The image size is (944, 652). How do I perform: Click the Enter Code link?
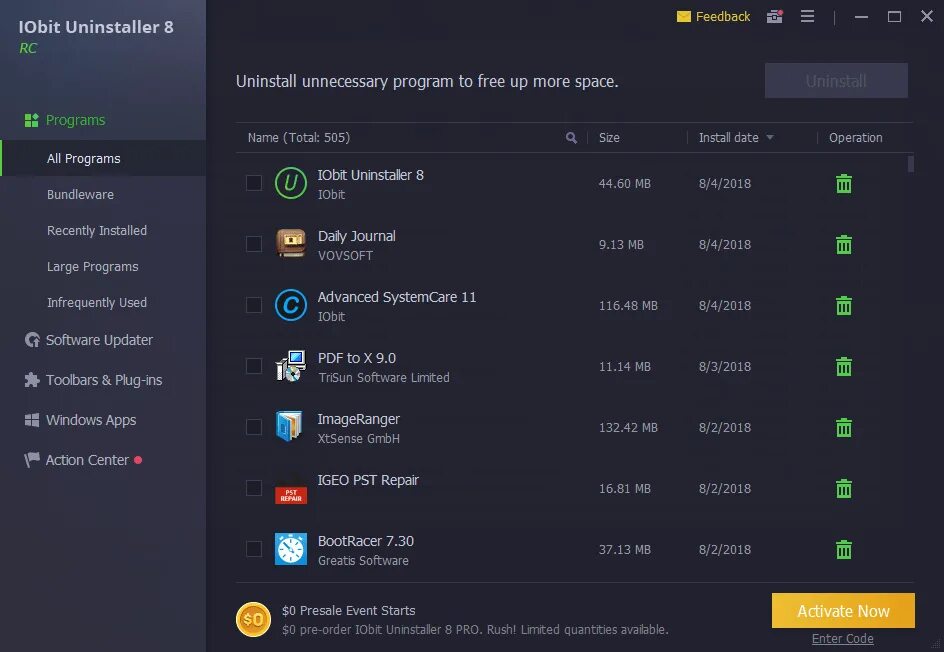(x=842, y=639)
